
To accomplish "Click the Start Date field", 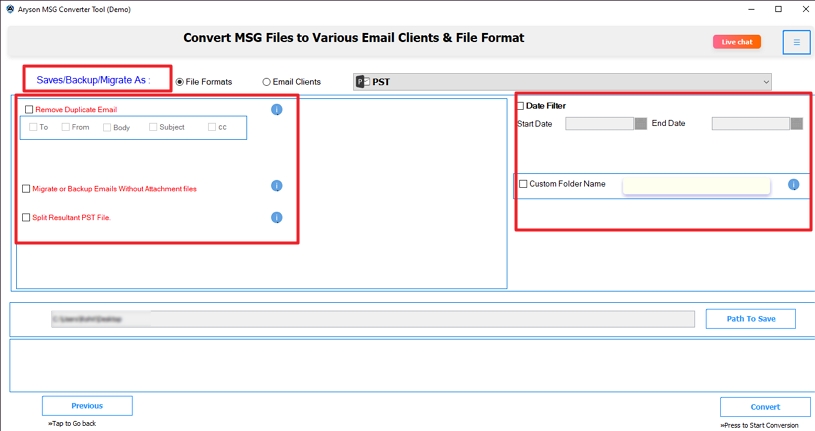I will click(x=599, y=124).
